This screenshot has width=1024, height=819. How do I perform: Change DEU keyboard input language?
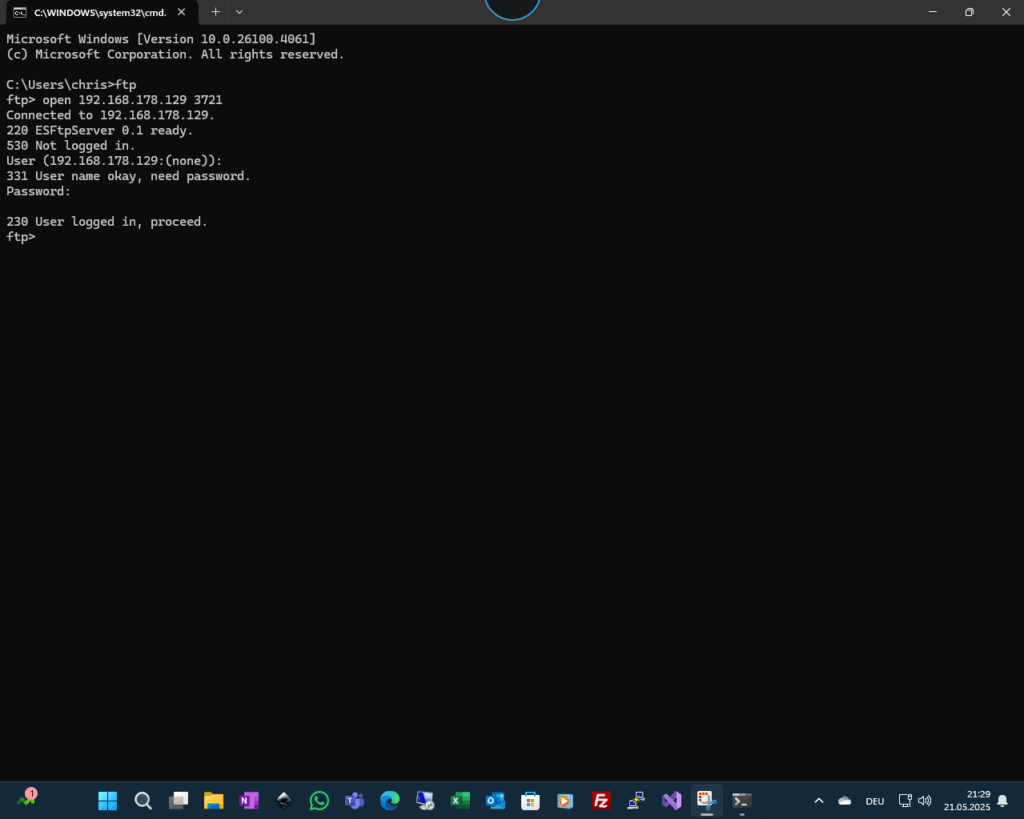pyautogui.click(x=875, y=801)
